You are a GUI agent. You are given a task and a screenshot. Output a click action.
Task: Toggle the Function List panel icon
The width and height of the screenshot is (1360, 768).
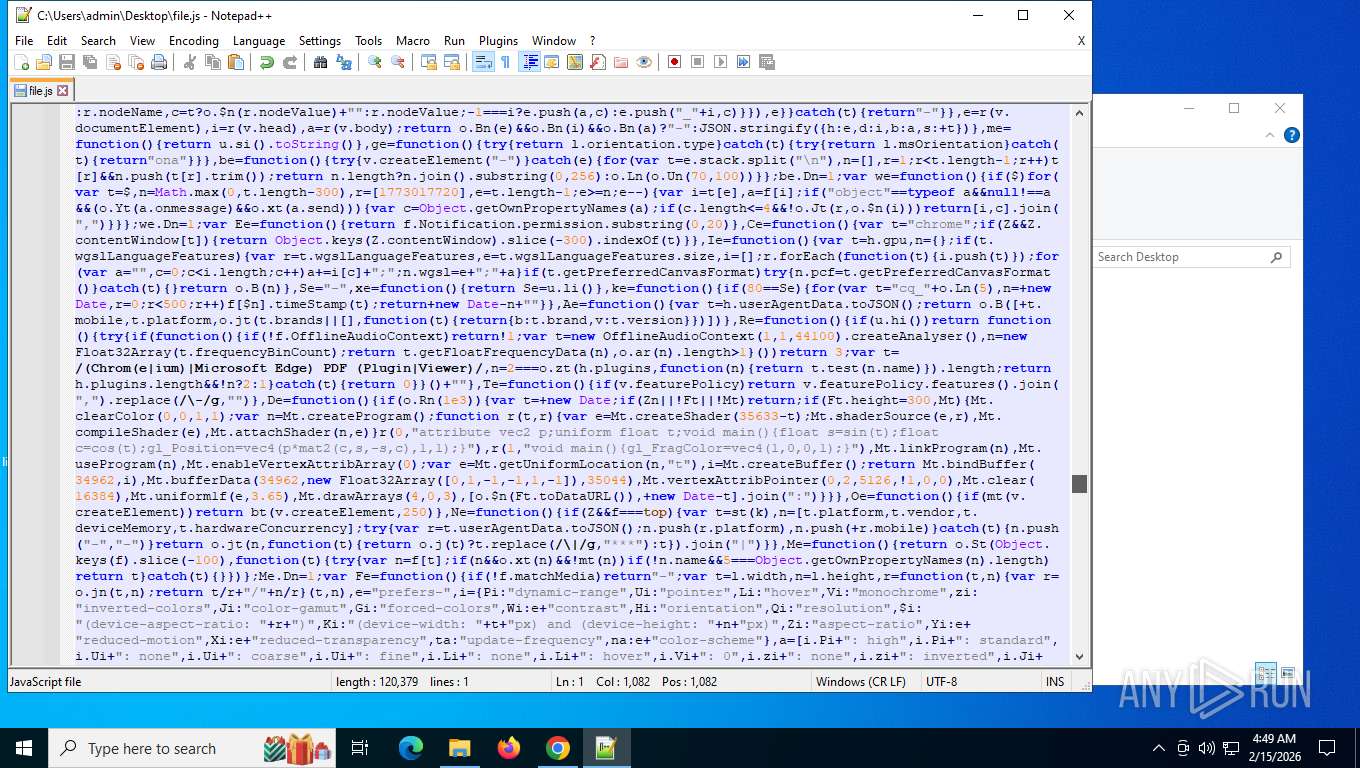[598, 62]
